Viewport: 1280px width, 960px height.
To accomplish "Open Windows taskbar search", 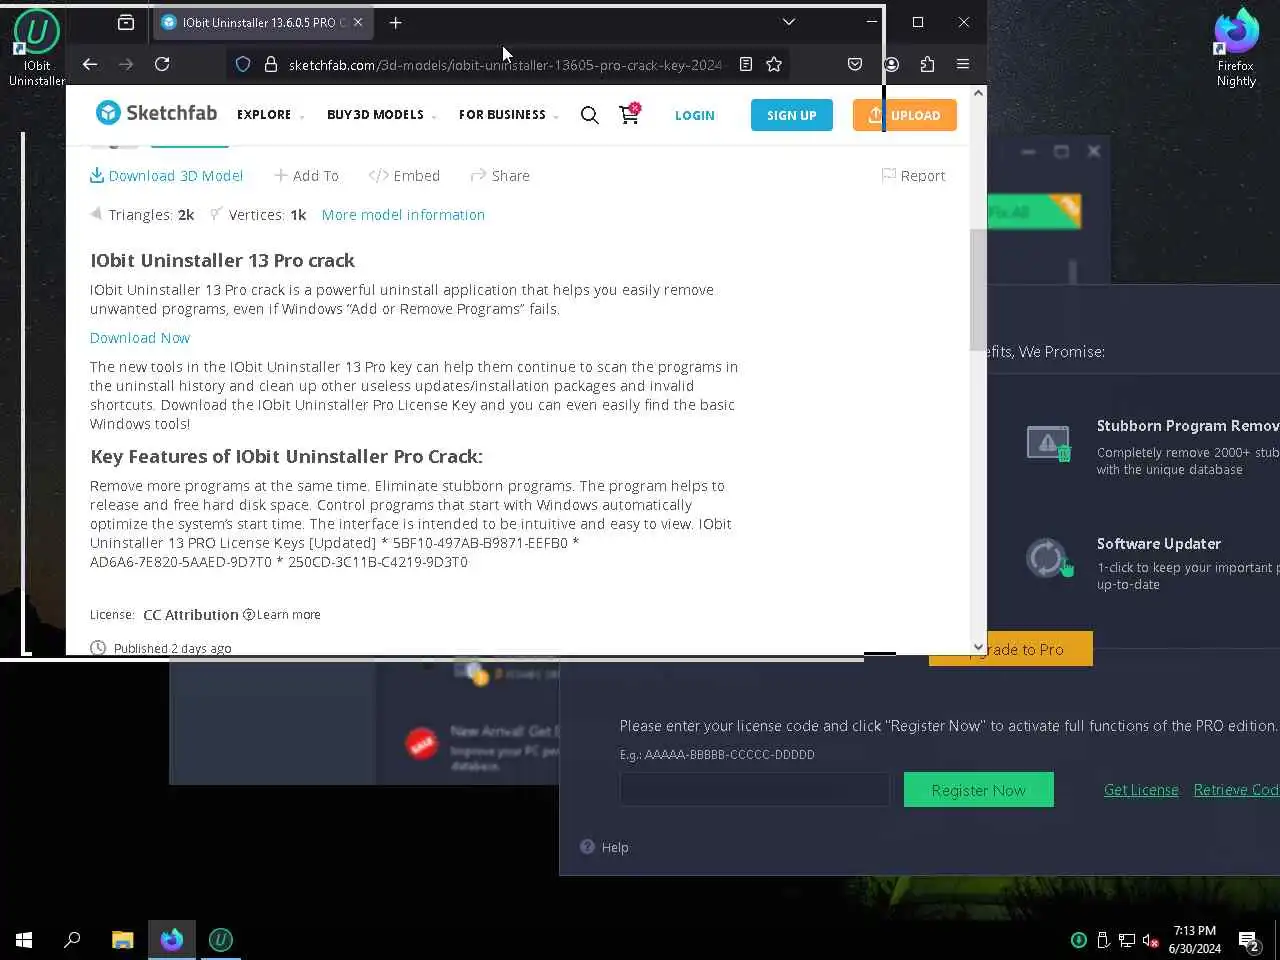I will coord(72,940).
